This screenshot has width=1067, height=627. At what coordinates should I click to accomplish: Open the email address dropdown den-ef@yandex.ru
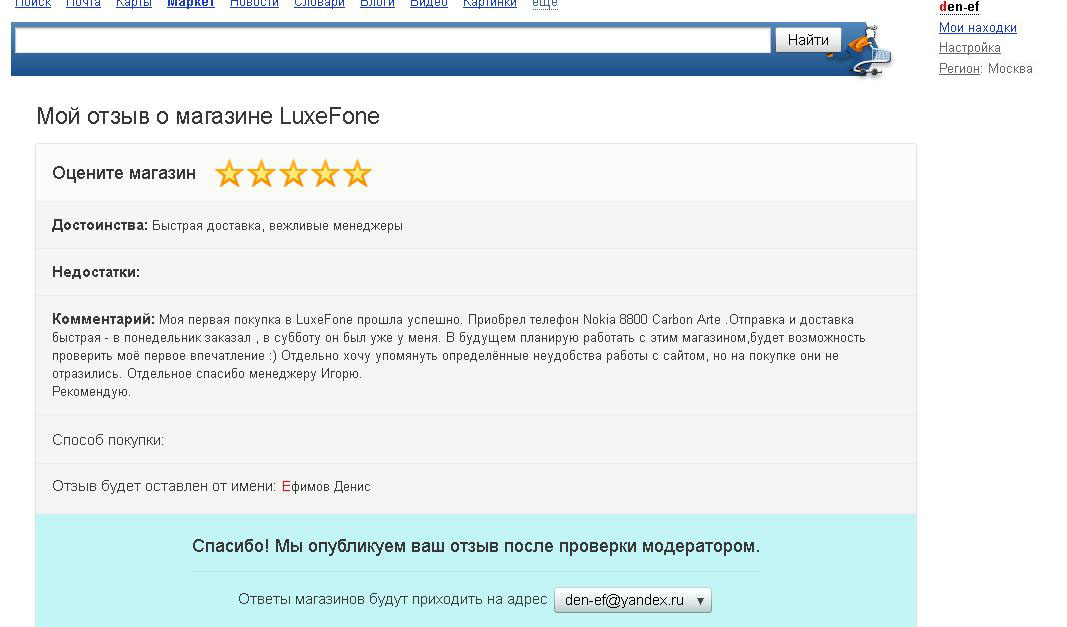click(x=633, y=600)
